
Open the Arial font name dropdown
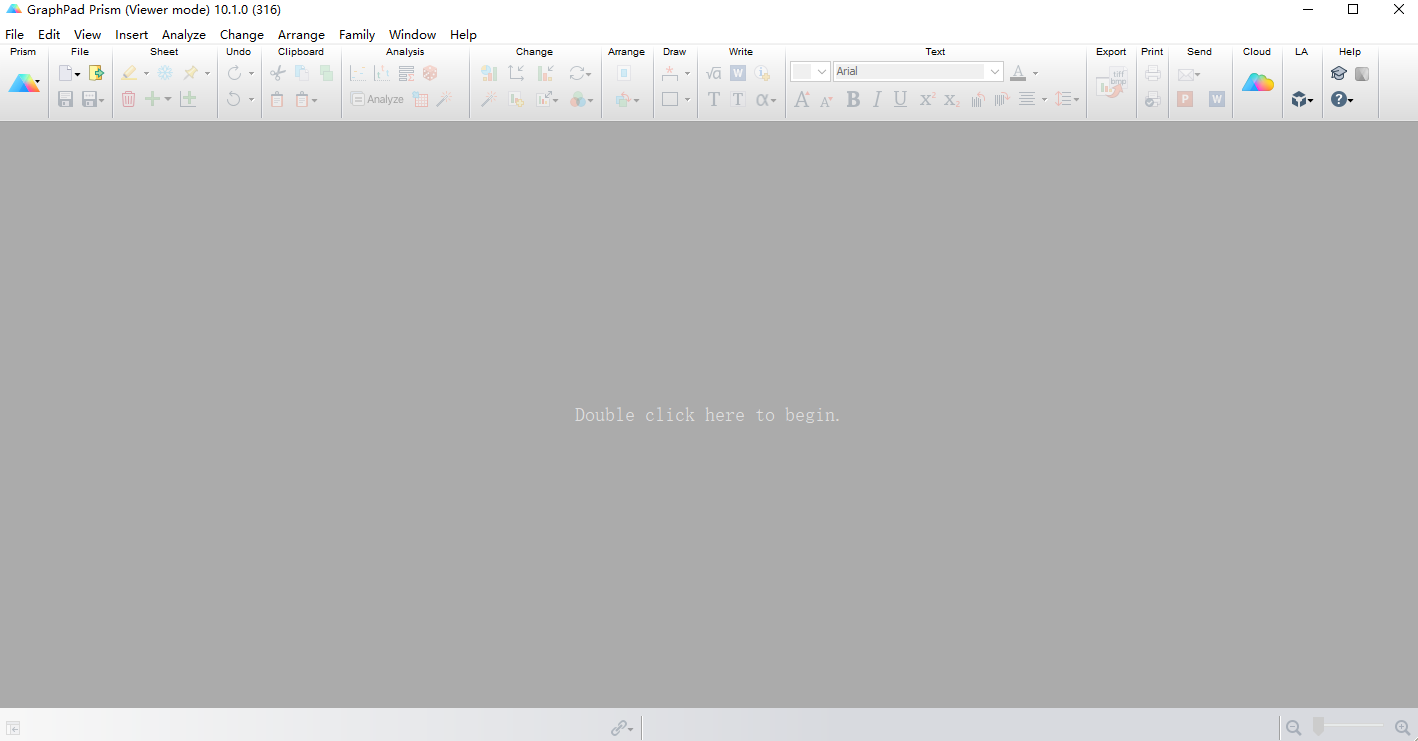[994, 71]
